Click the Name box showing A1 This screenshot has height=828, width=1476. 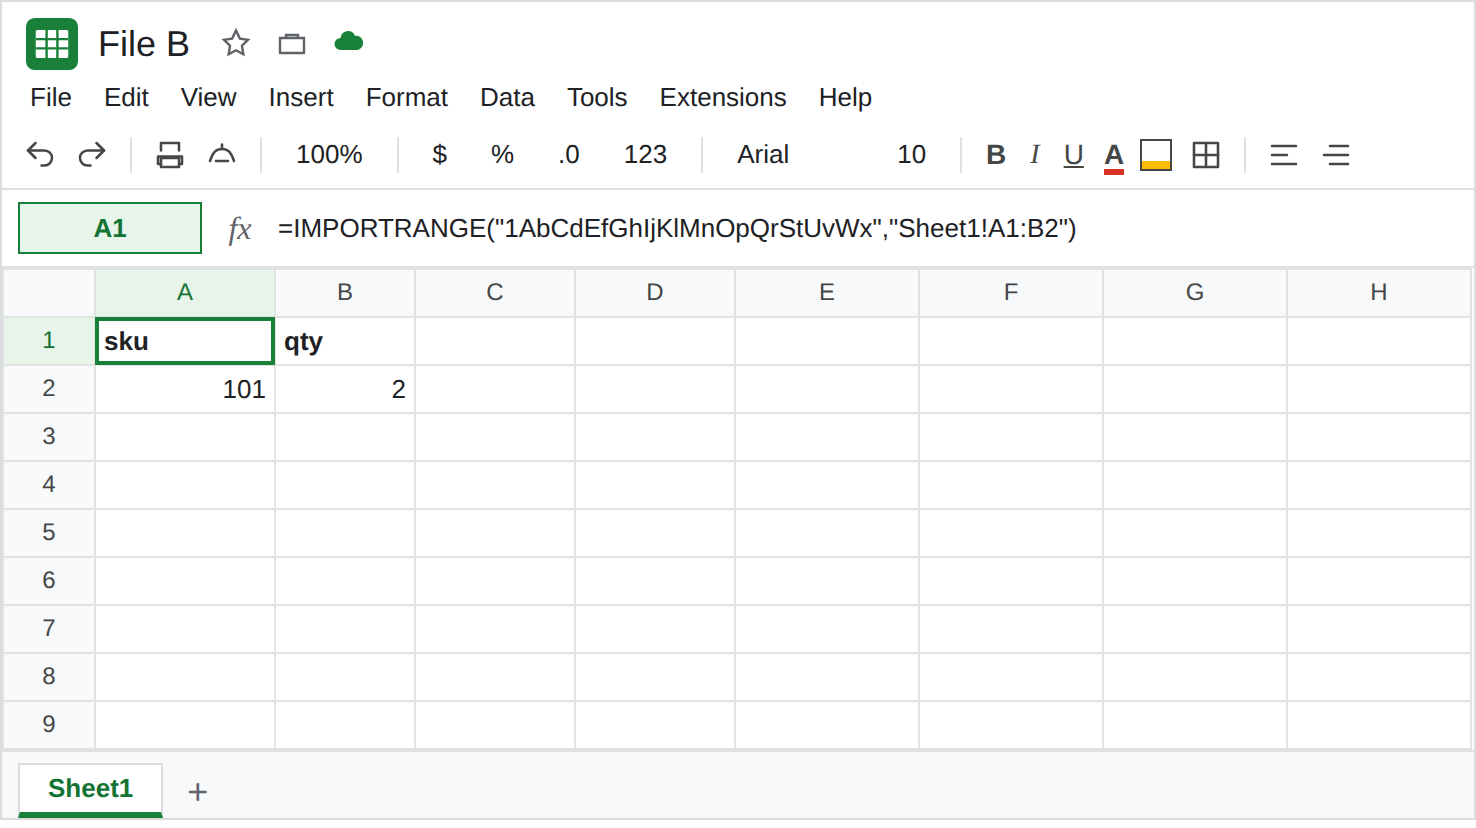click(x=110, y=228)
